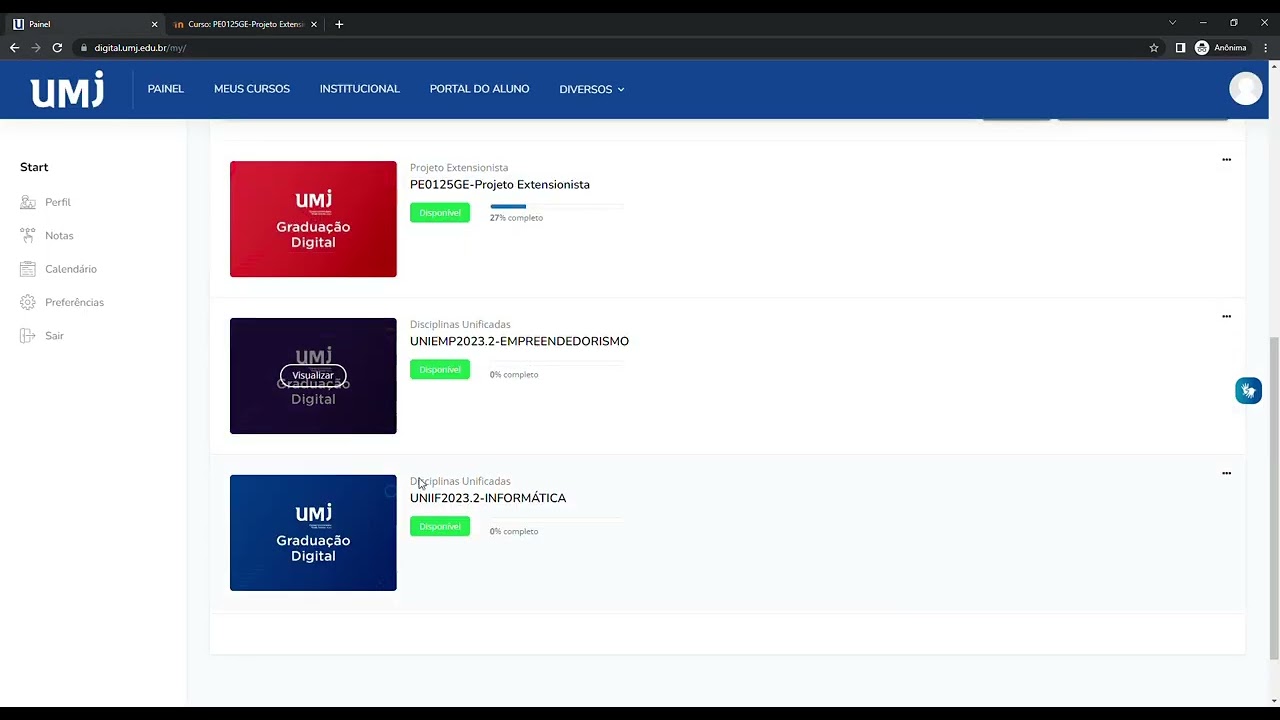Toggle the browser side panel icon
The height and width of the screenshot is (720, 1280).
1180,48
